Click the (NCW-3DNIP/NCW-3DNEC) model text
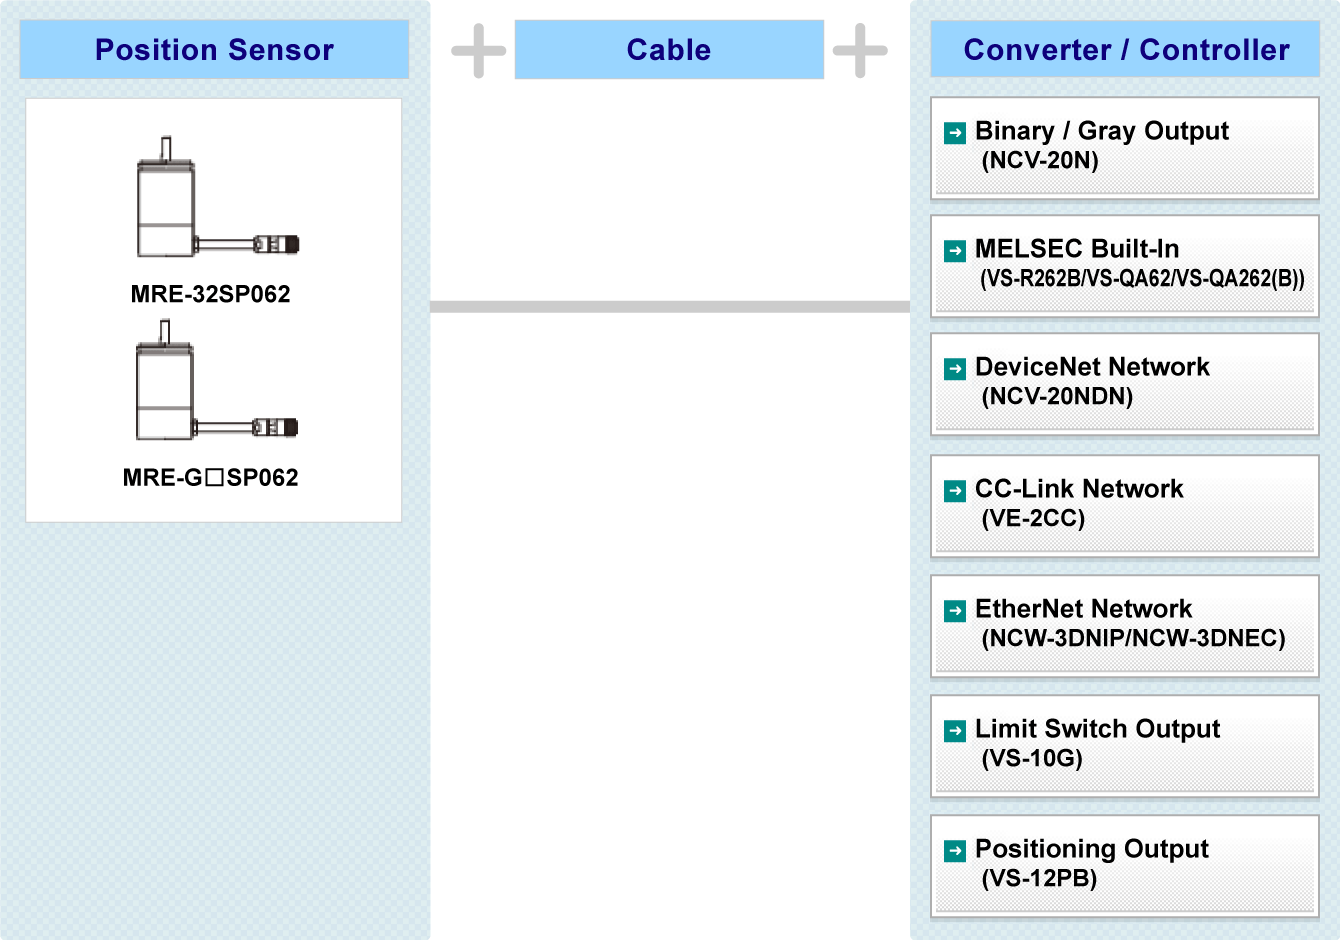This screenshot has width=1340, height=940. [1133, 638]
